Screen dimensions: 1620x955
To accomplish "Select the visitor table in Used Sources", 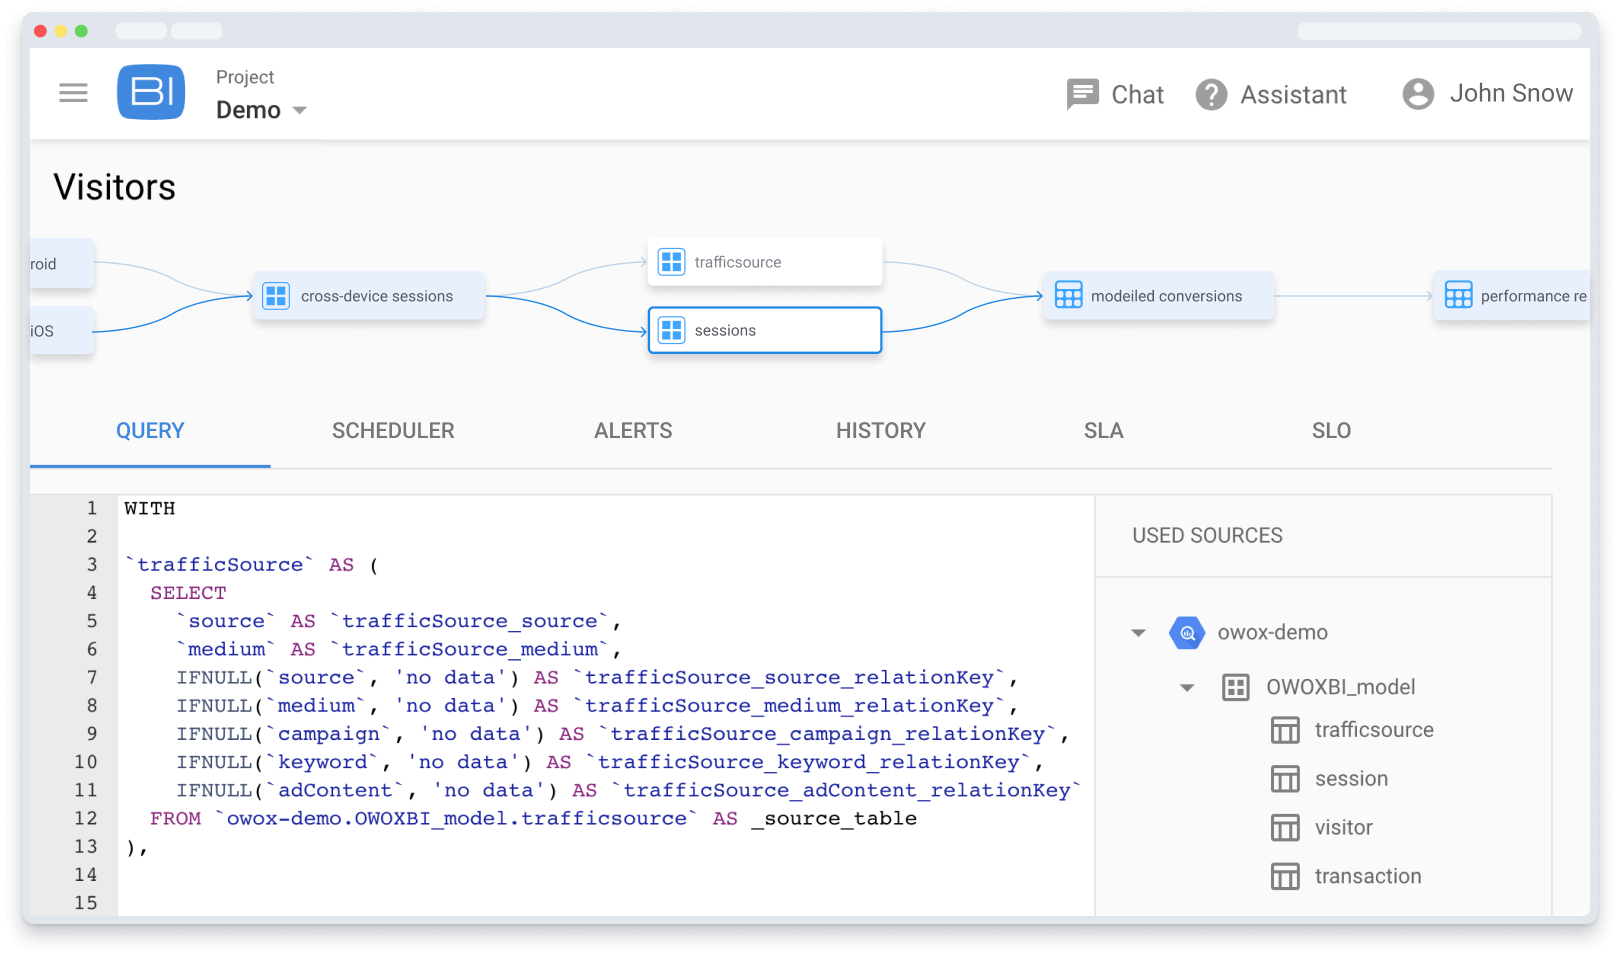I will coord(1343,827).
